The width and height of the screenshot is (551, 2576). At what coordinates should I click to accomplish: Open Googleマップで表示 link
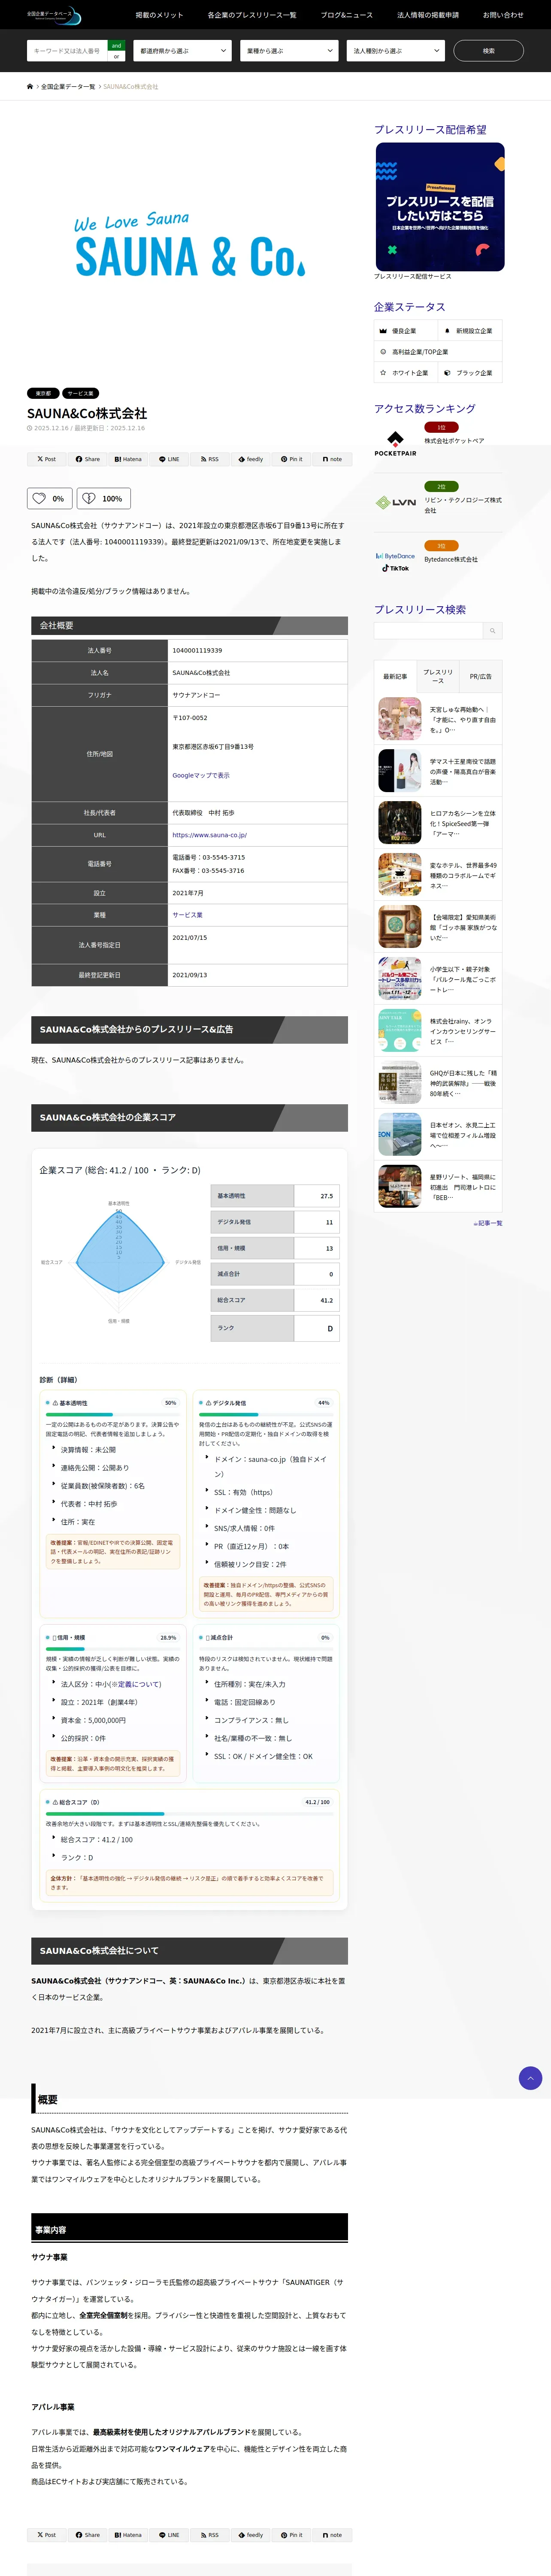pos(200,775)
